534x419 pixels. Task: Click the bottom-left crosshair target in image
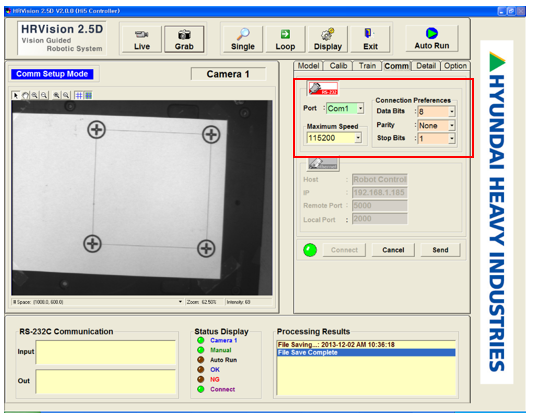(92, 244)
